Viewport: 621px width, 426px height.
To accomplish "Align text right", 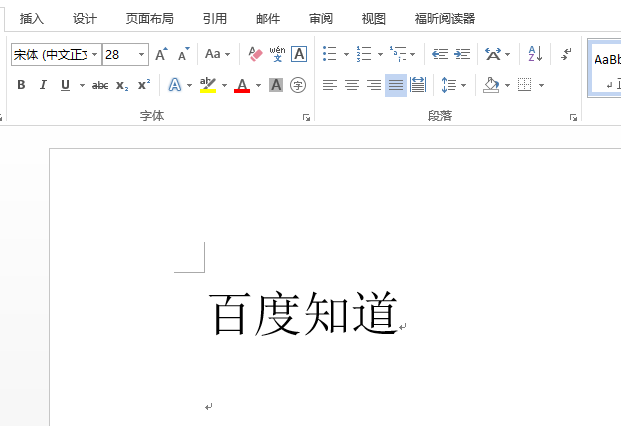I will coord(374,85).
